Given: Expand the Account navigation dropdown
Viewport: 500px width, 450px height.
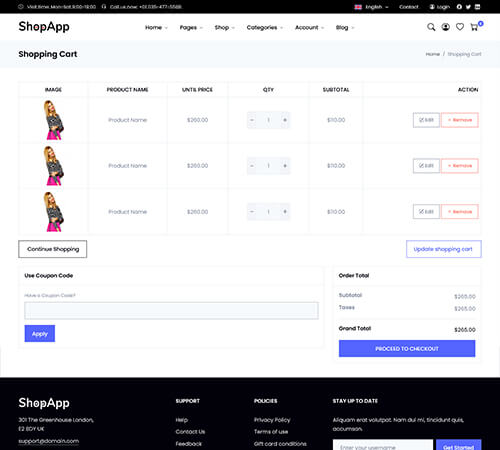Looking at the screenshot, I should tap(309, 27).
